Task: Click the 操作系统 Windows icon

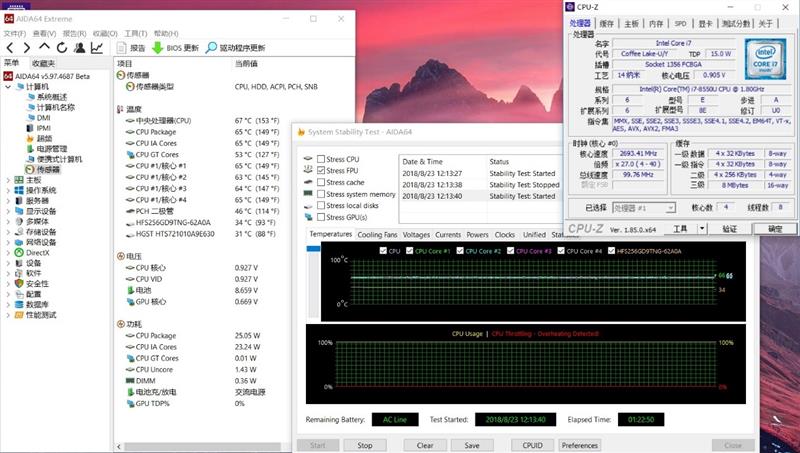Action: point(19,190)
